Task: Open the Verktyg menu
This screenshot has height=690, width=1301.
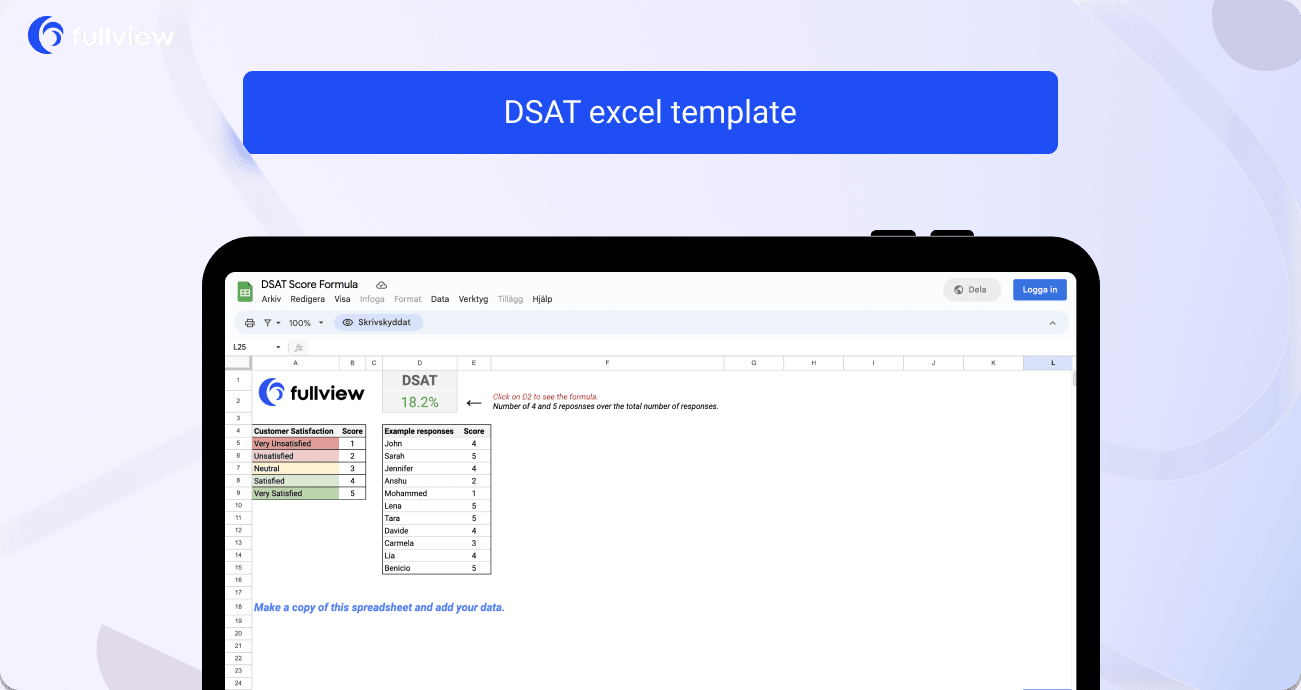Action: click(473, 299)
